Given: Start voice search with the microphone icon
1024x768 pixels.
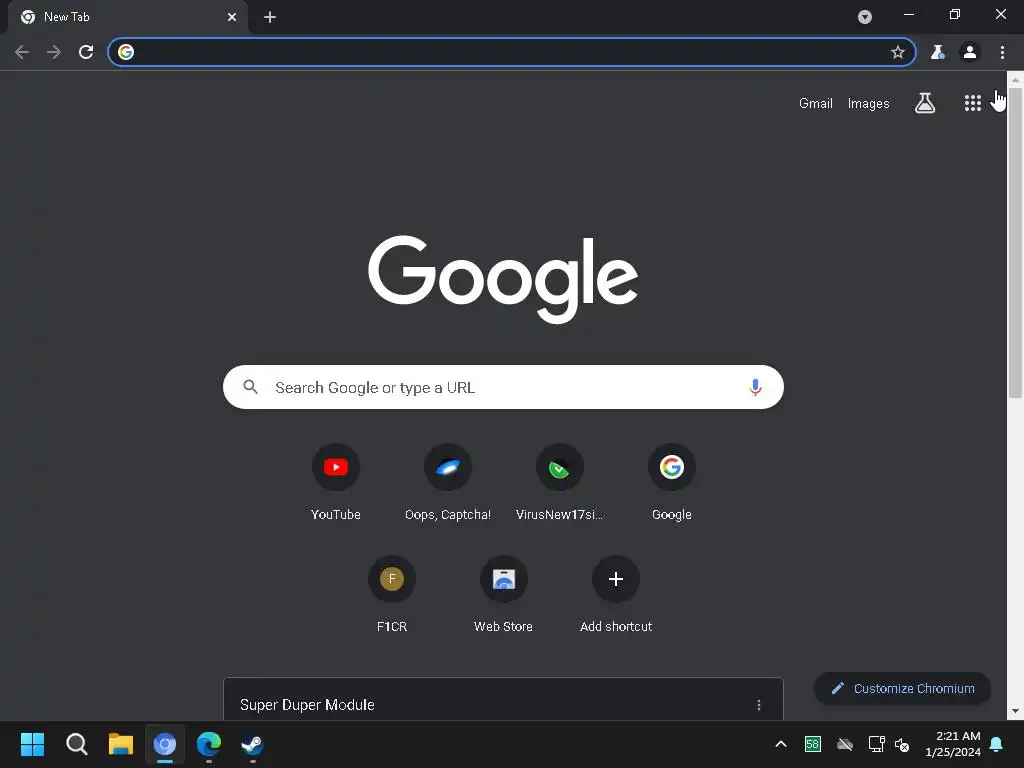Looking at the screenshot, I should [755, 387].
